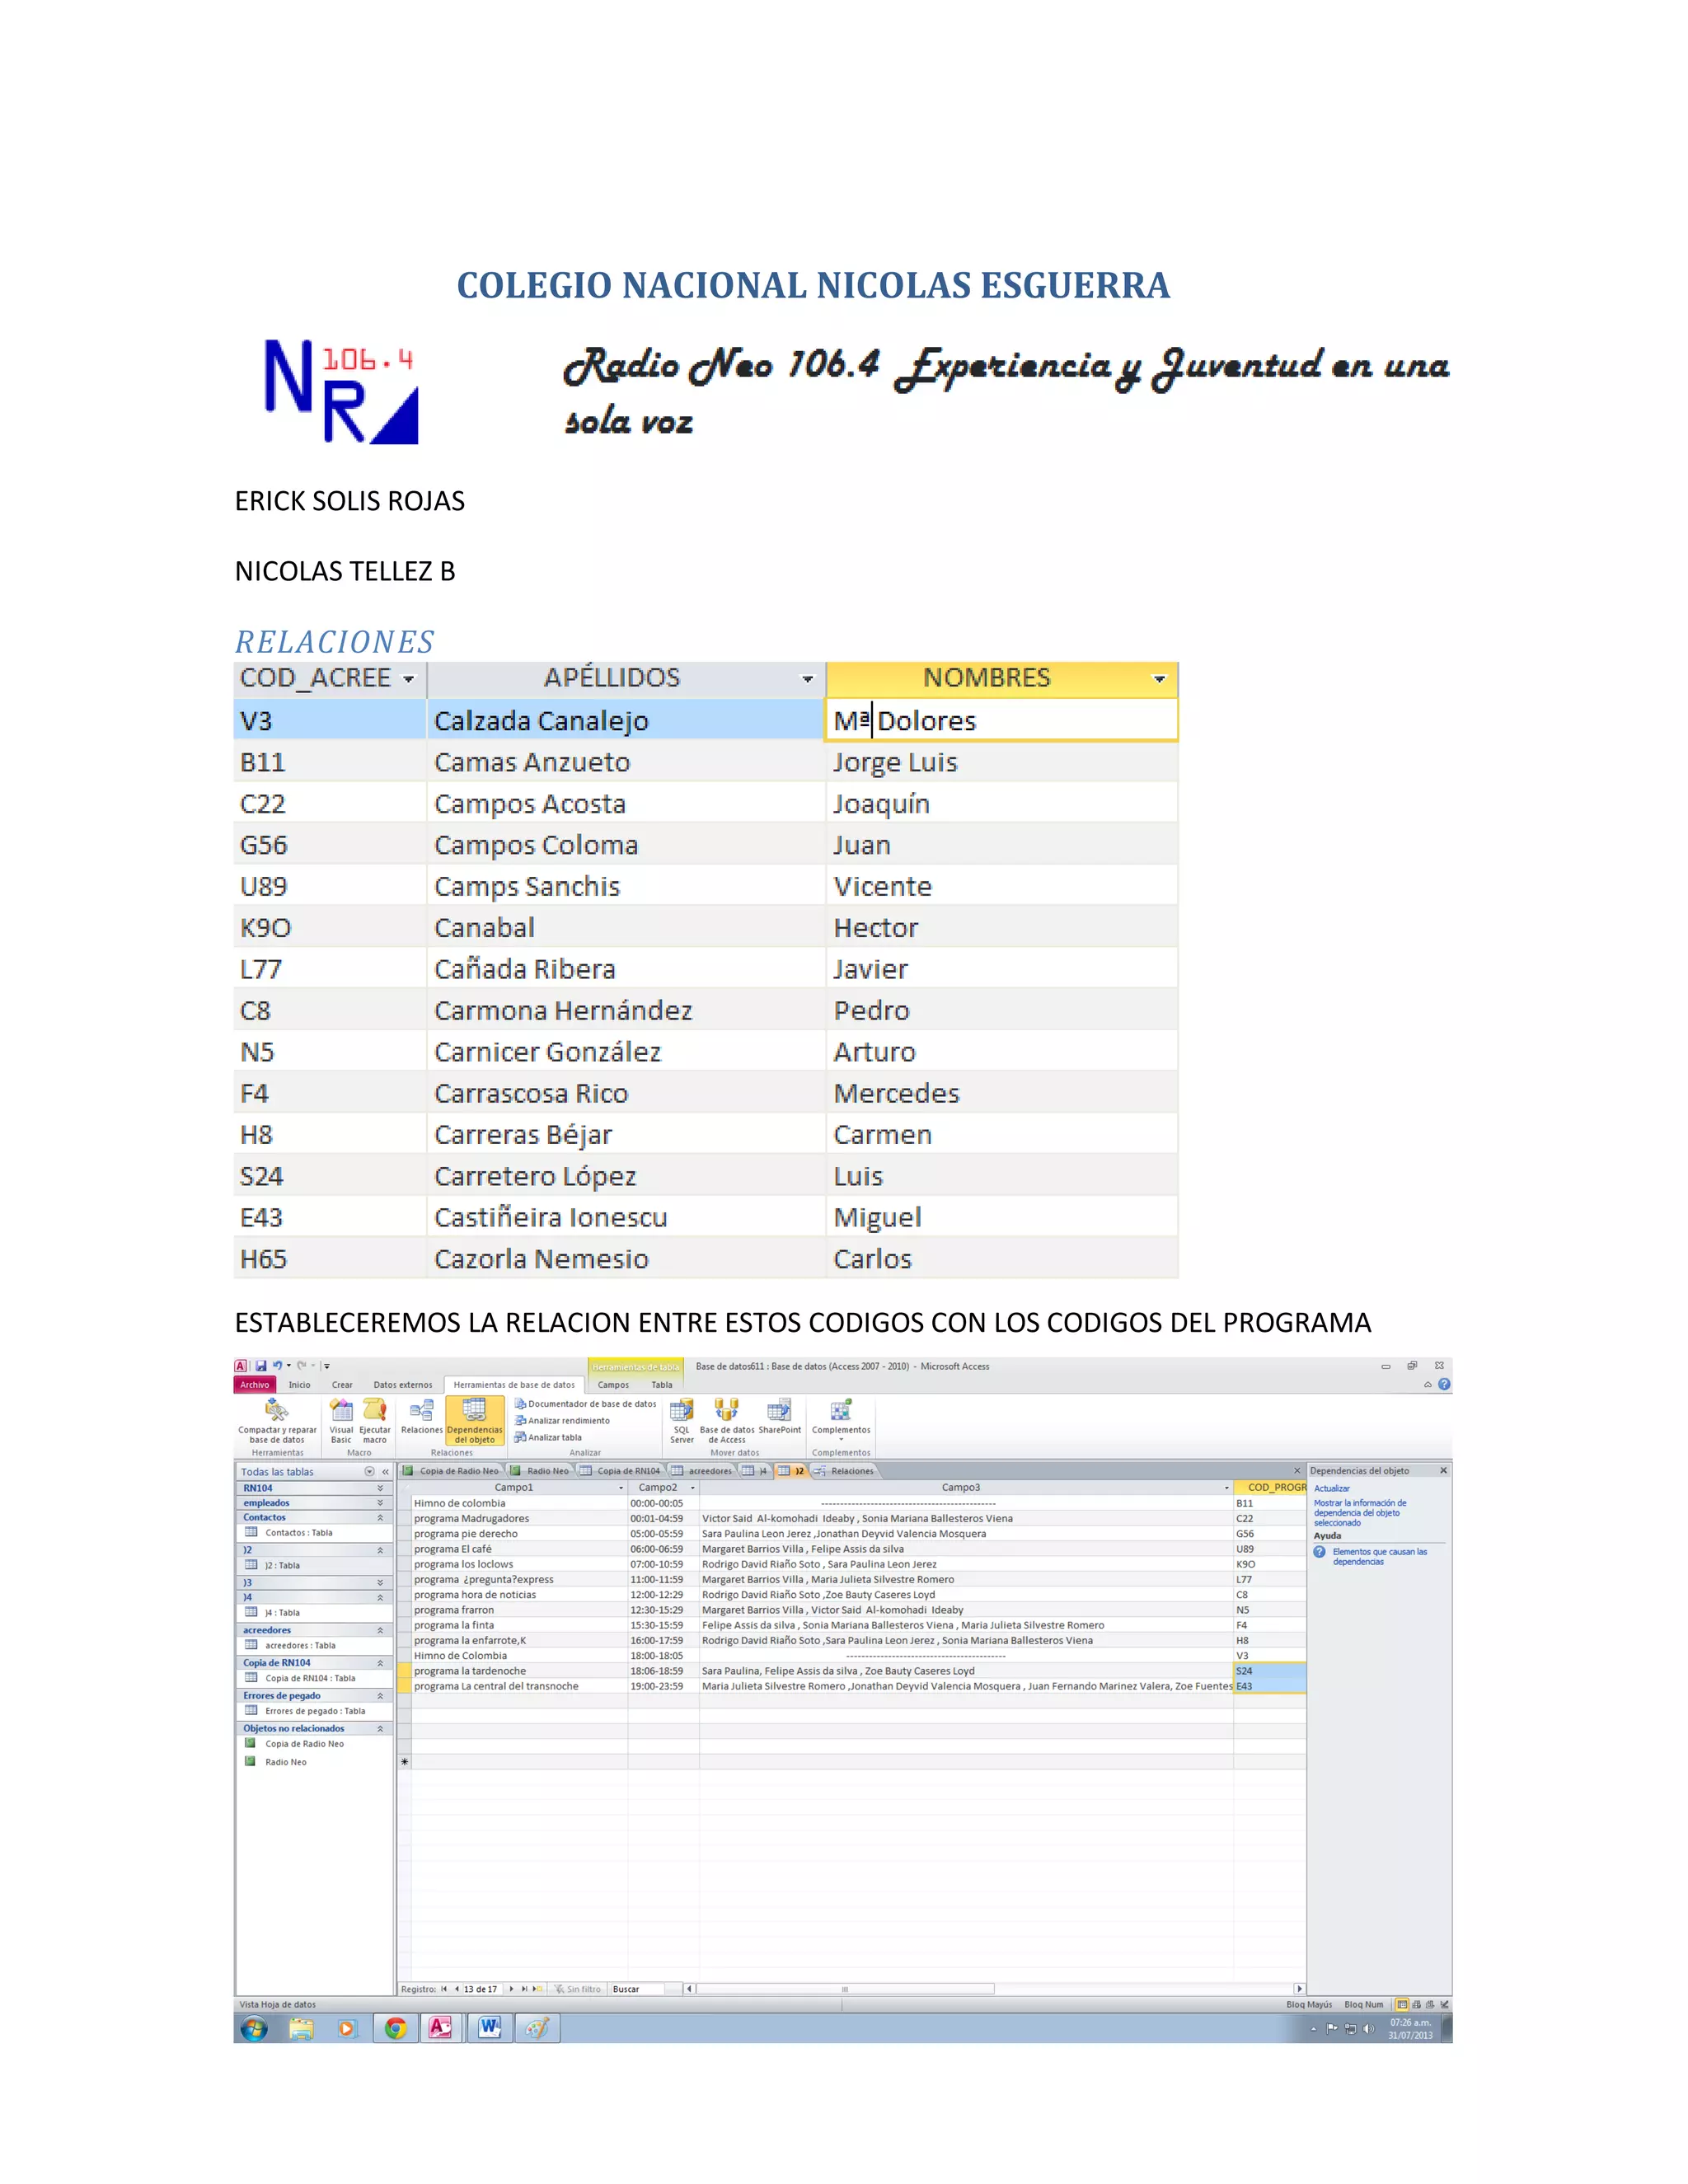Open the Relaciones ribbon tool
Image resolution: width=1688 pixels, height=2184 pixels.
421,1411
